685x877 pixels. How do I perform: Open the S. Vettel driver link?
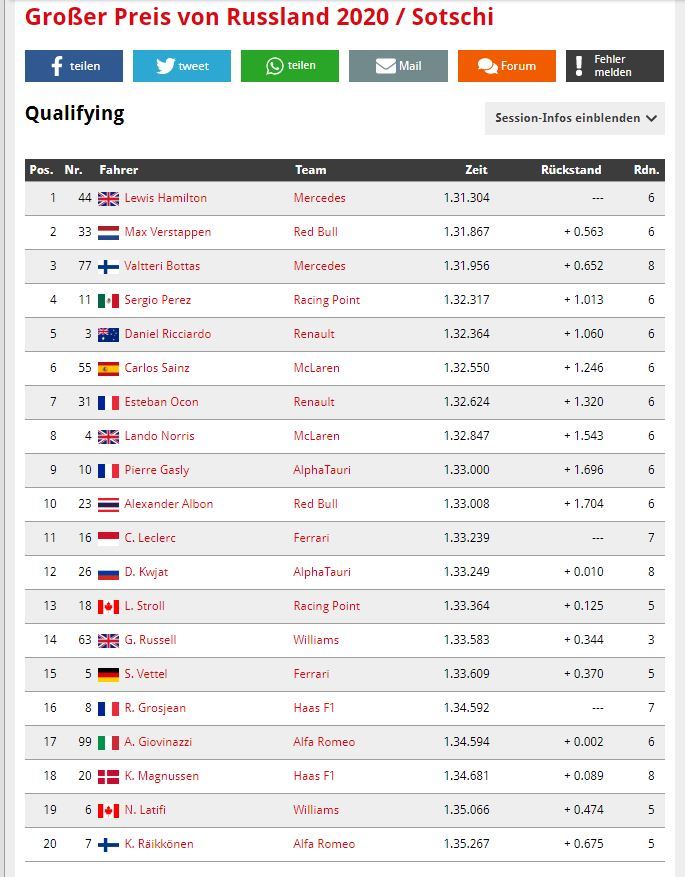point(145,674)
